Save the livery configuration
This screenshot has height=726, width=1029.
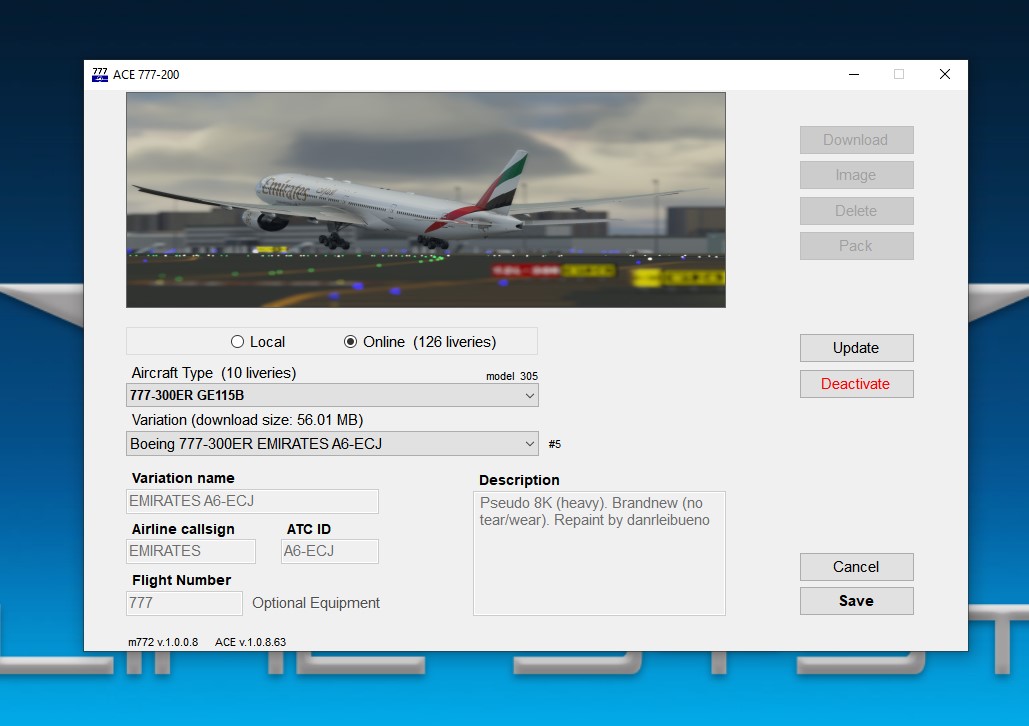click(x=856, y=601)
